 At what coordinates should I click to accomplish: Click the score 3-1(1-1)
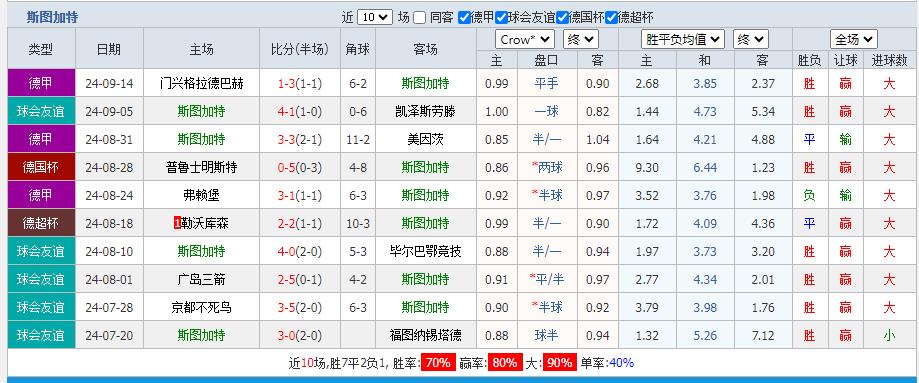click(299, 195)
